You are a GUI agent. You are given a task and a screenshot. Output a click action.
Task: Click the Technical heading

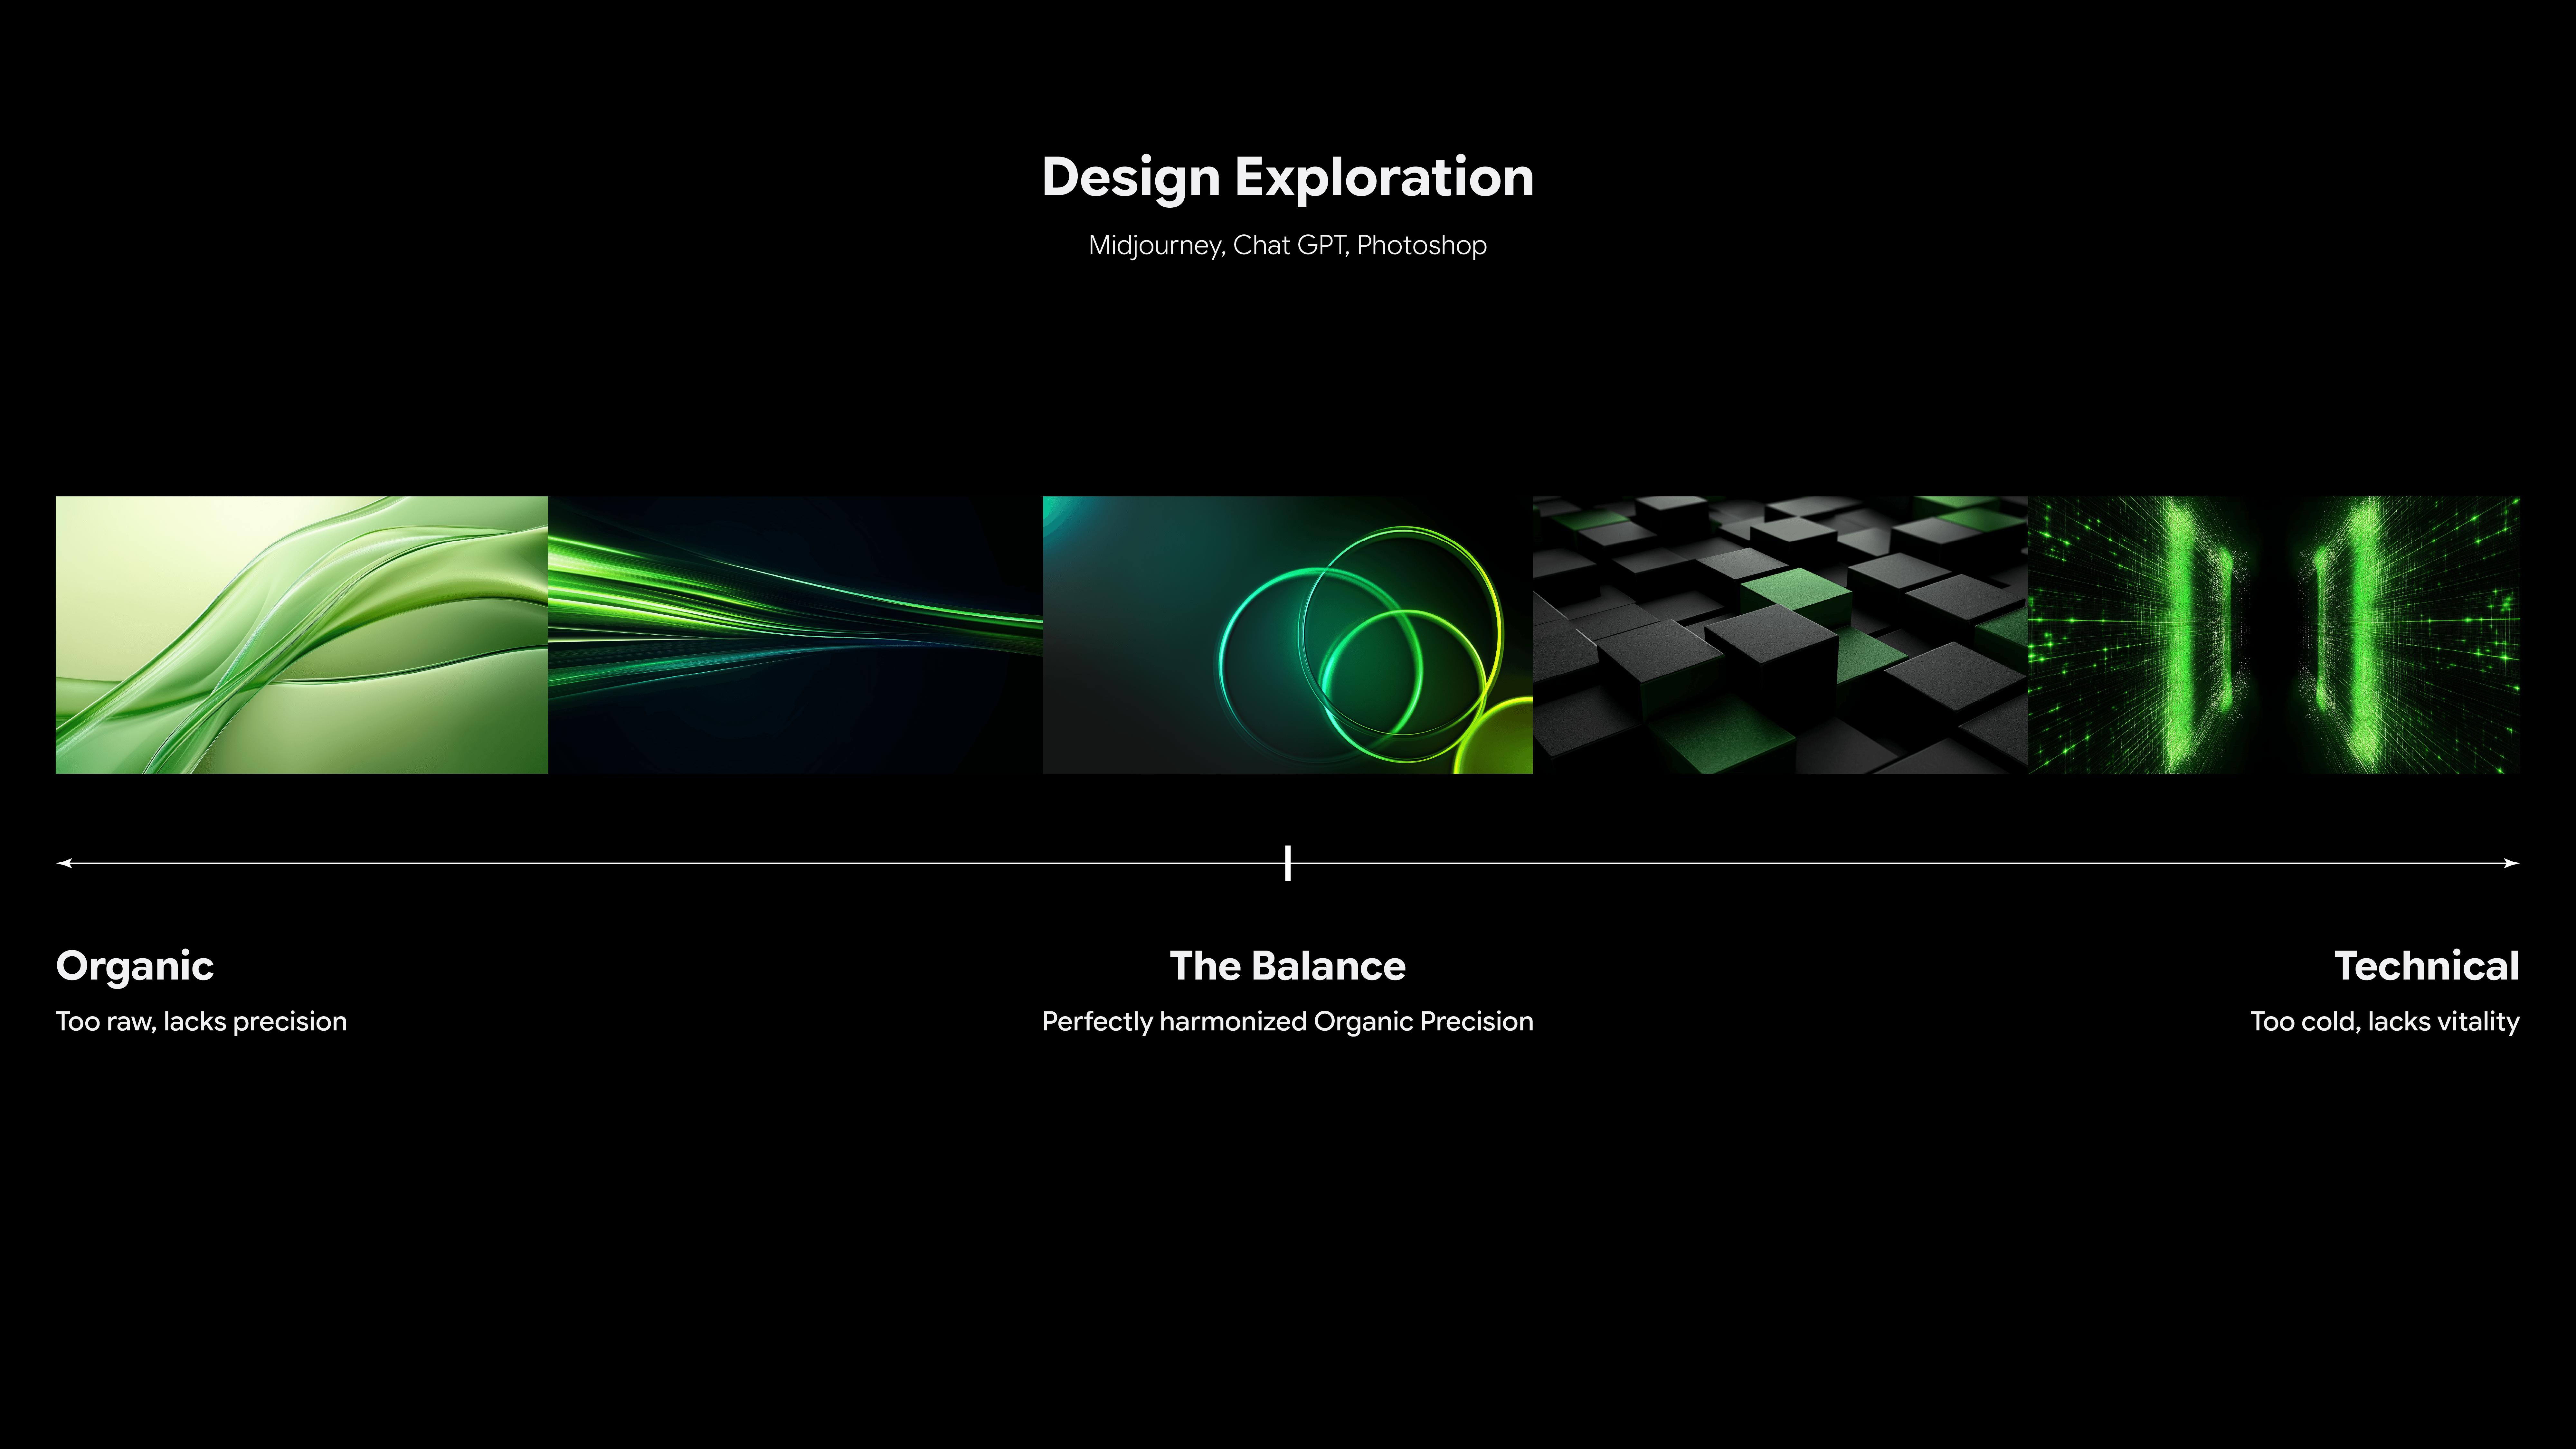(x=2426, y=966)
